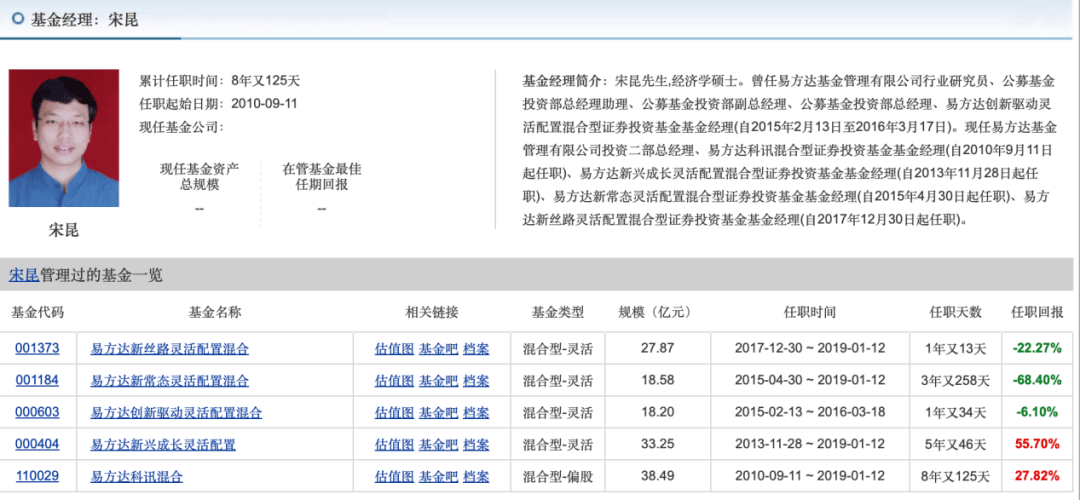Click the circle icon beside 基金经理 heading
Image resolution: width=1080 pixels, height=500 pixels.
(17, 19)
